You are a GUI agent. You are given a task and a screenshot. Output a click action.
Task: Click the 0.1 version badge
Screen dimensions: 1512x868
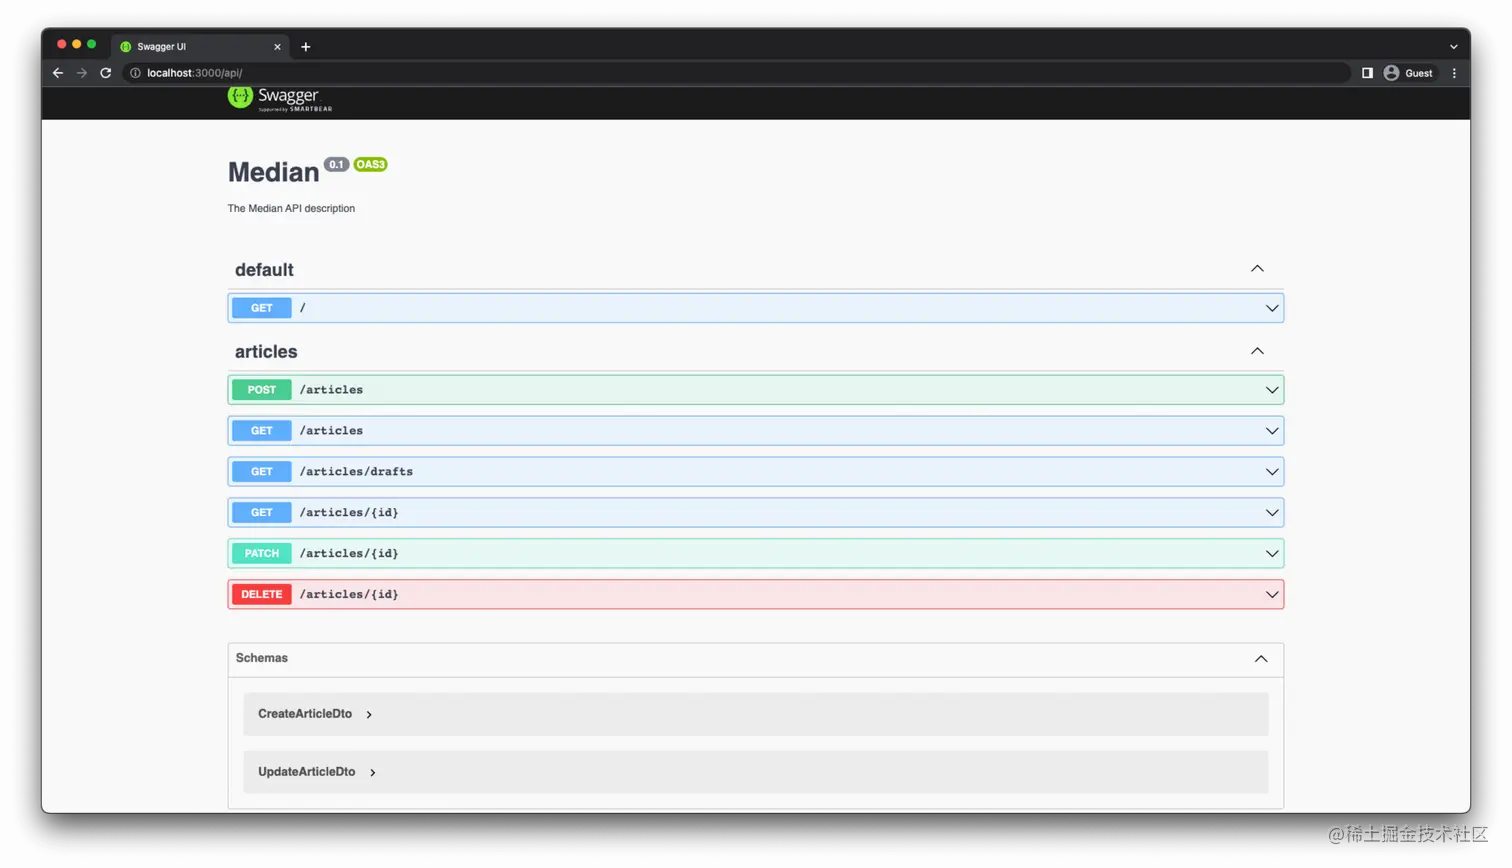click(336, 164)
